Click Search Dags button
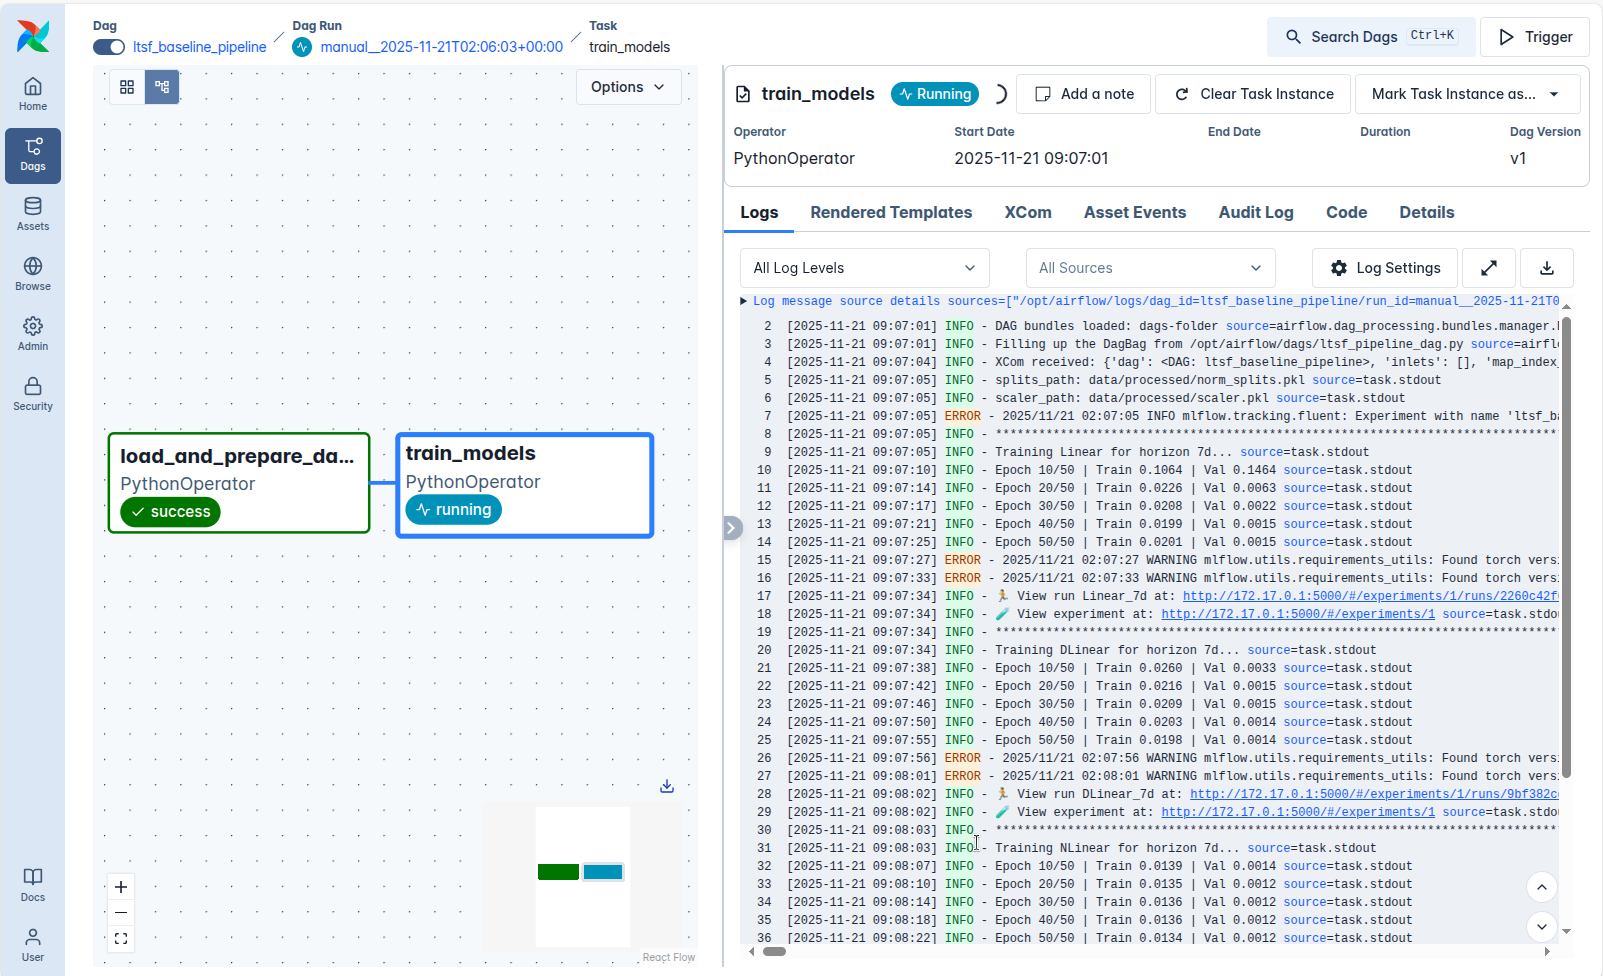1603x976 pixels. (x=1371, y=37)
